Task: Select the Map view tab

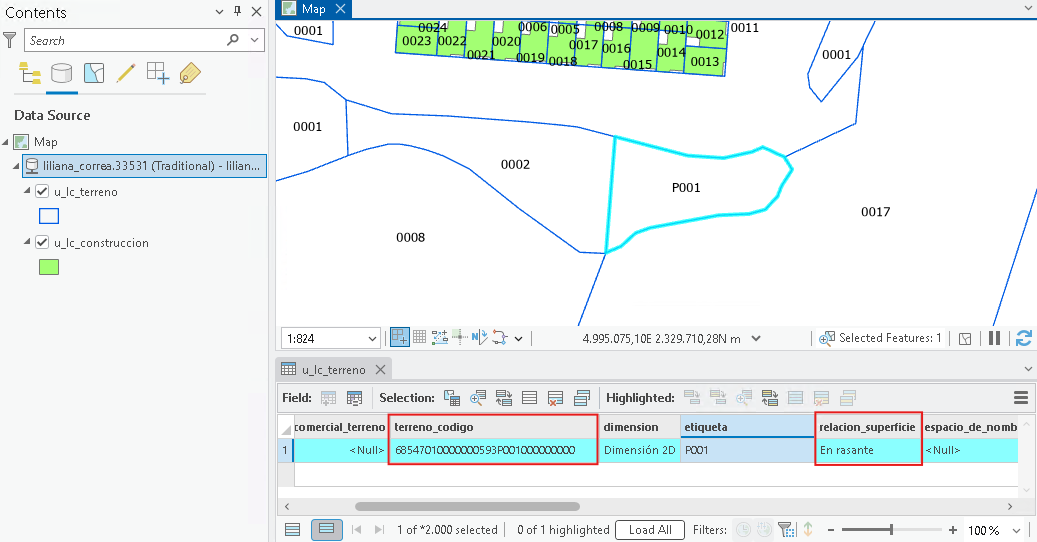Action: point(313,9)
